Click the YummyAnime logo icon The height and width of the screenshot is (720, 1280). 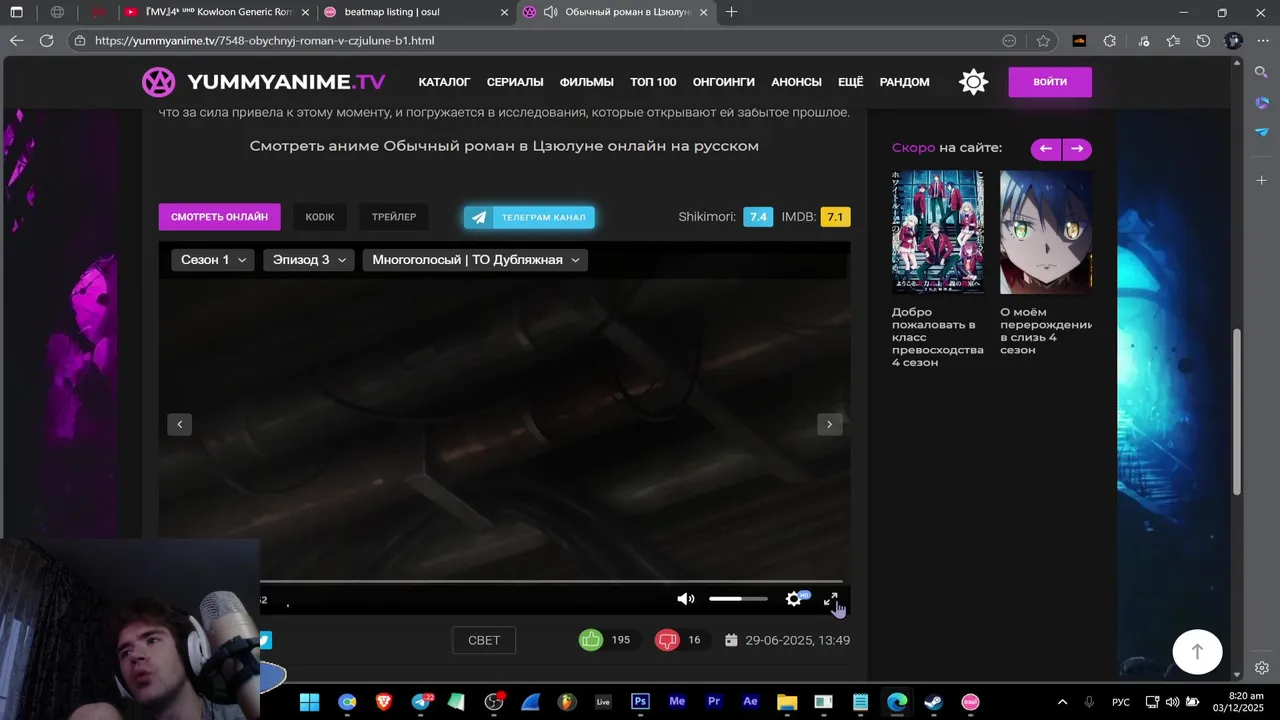coord(158,82)
